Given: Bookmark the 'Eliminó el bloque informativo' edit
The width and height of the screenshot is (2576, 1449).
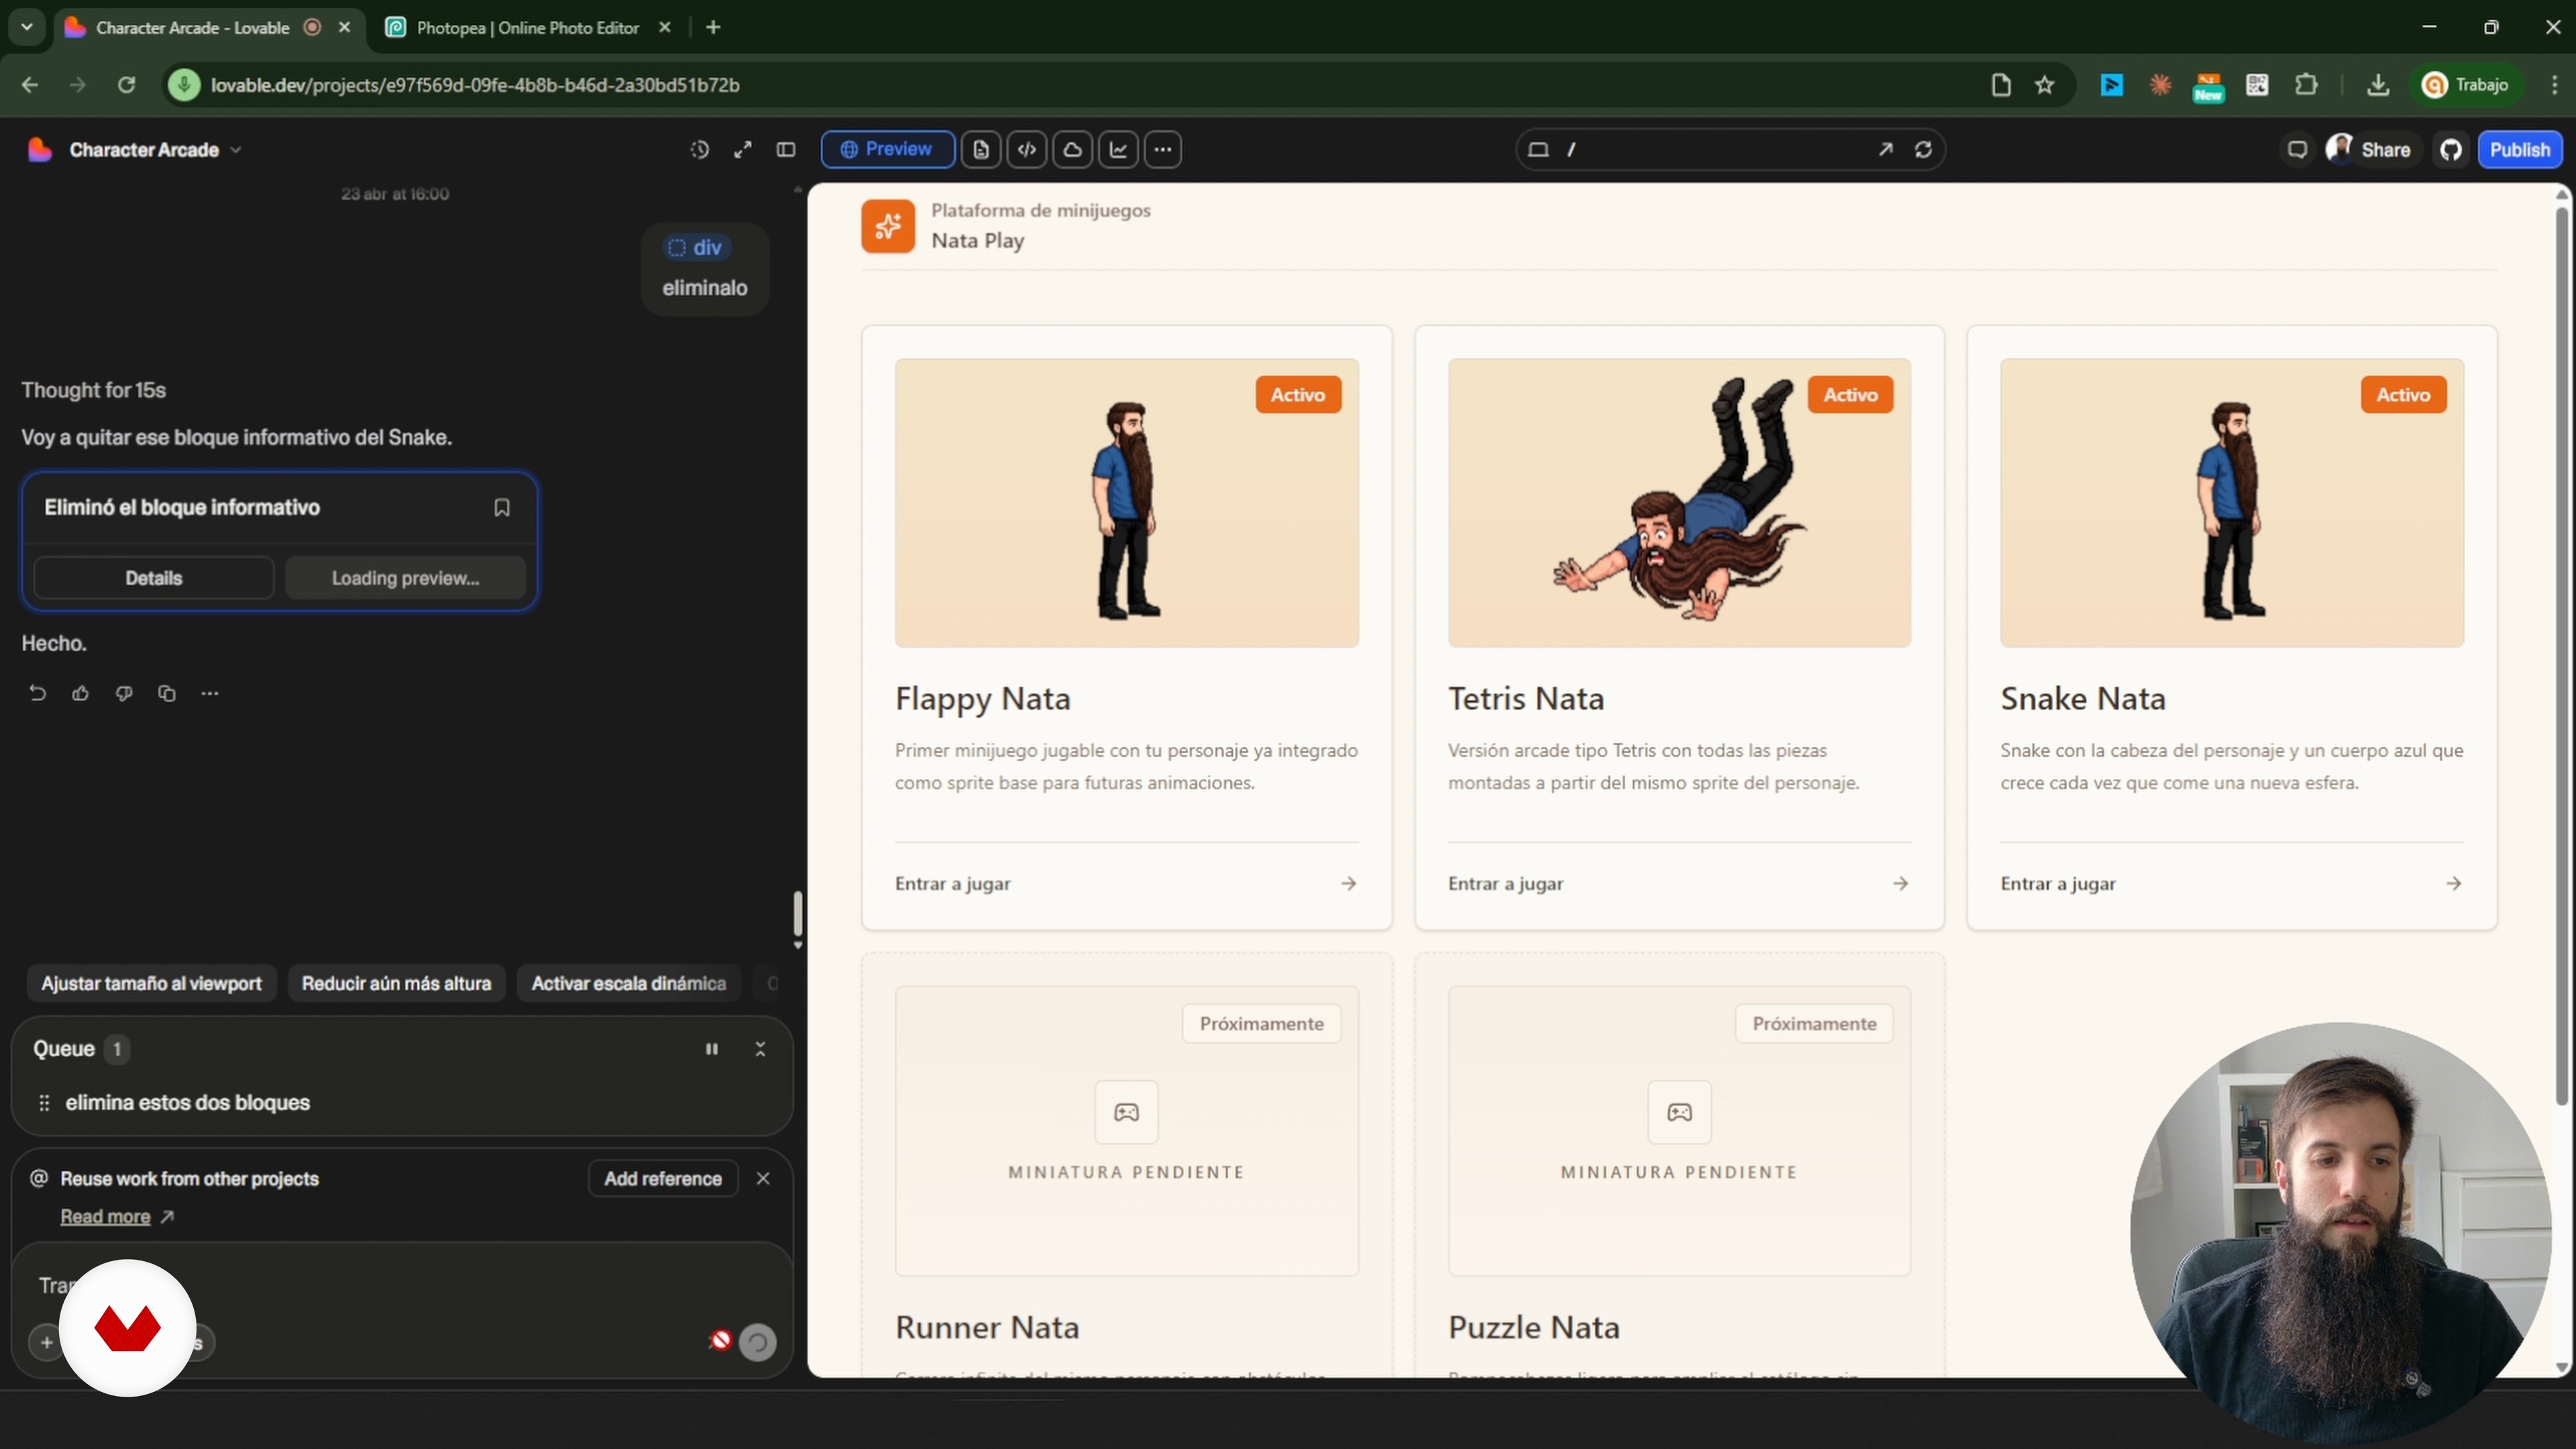Looking at the screenshot, I should point(502,508).
